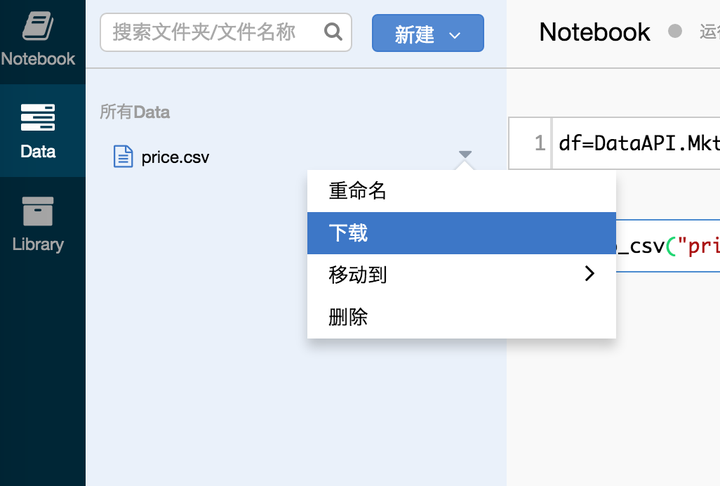Expand the 移动到 submenu arrow
Screen dimensions: 720x486
(x=590, y=274)
